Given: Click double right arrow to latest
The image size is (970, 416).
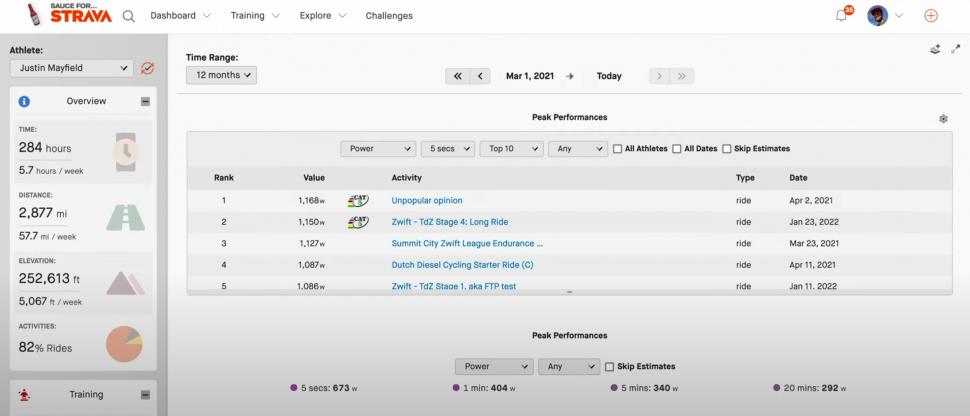Looking at the screenshot, I should click(x=682, y=76).
